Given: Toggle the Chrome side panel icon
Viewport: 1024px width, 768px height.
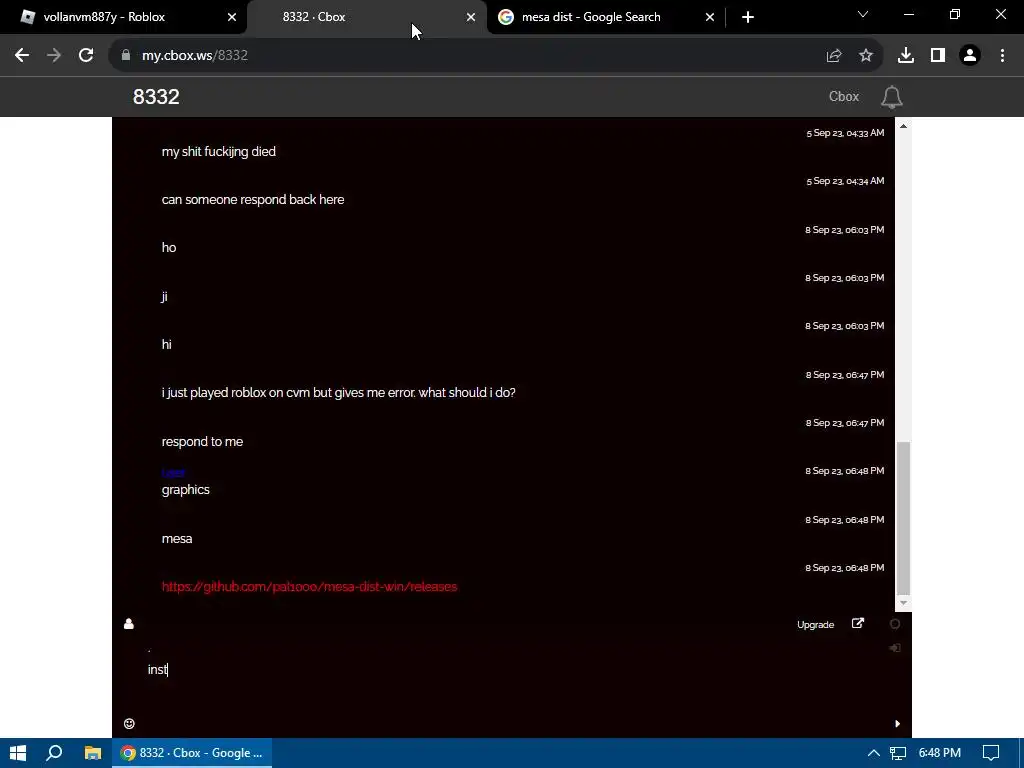Looking at the screenshot, I should click(938, 56).
